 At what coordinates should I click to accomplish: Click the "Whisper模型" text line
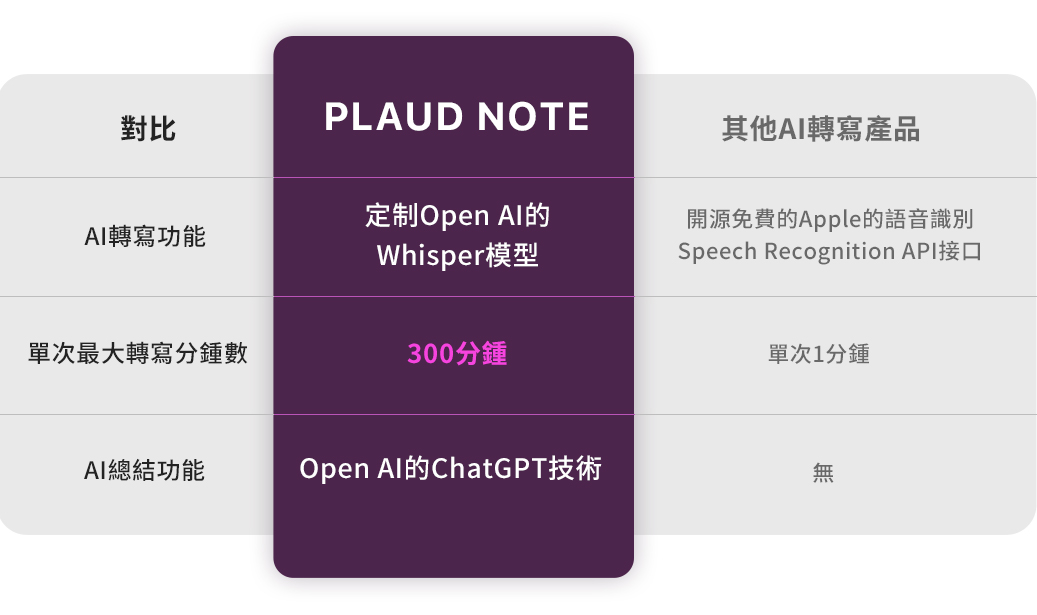coord(458,256)
